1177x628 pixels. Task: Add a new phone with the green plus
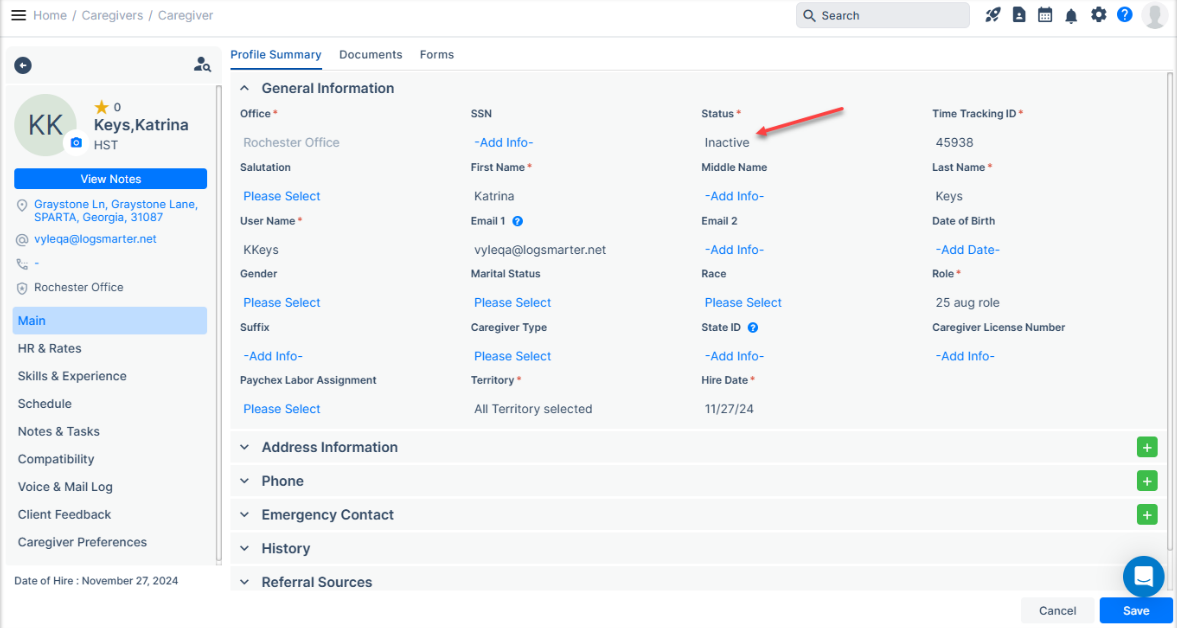1147,481
